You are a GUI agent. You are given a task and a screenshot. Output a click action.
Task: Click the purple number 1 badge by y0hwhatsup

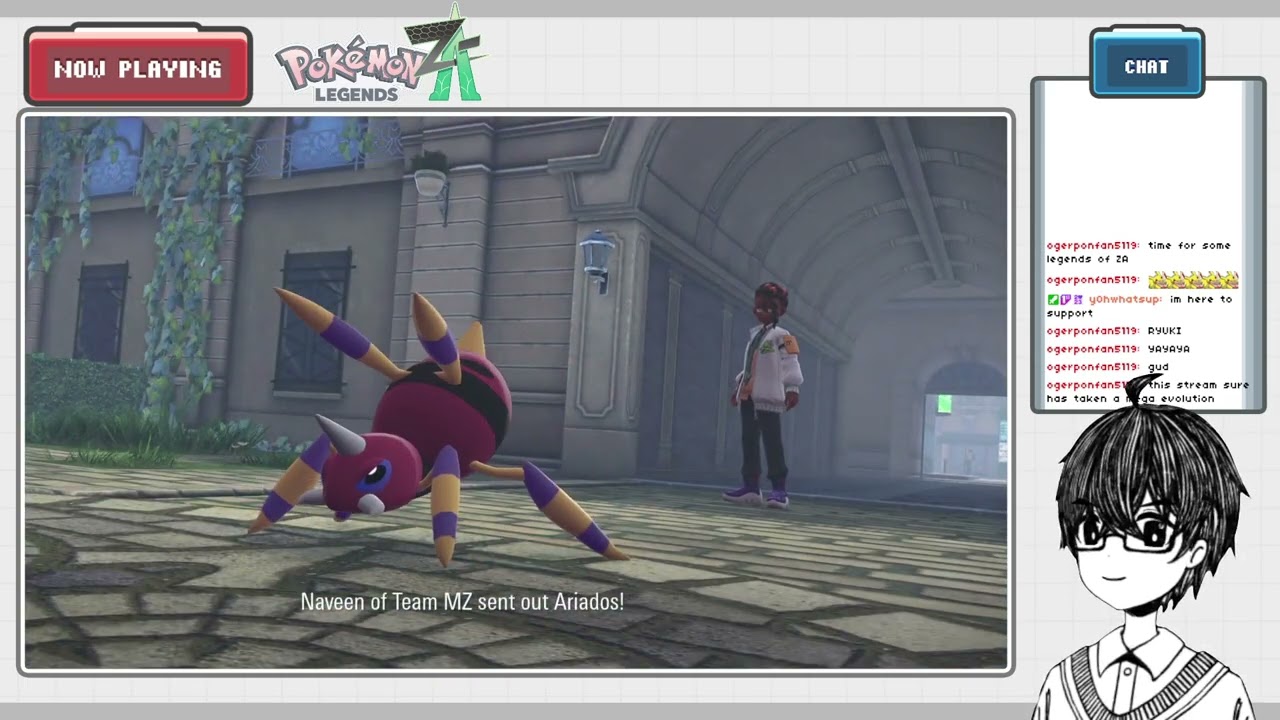1065,299
